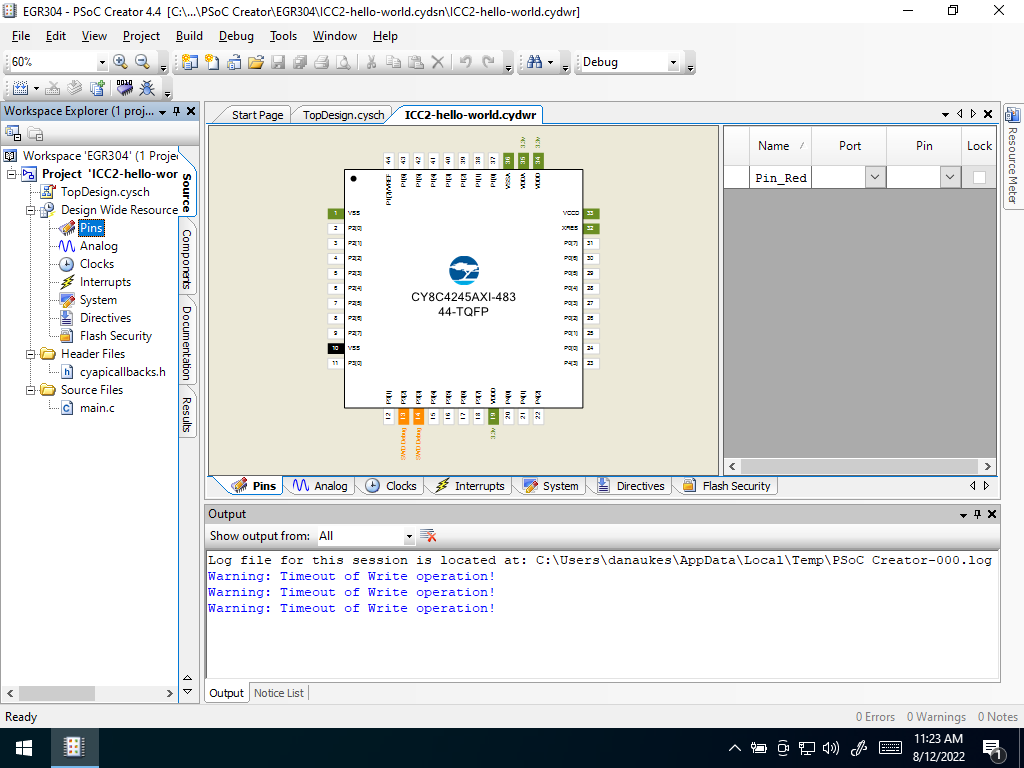Click the Undo arrow icon
Image resolution: width=1024 pixels, height=768 pixels.
point(465,62)
